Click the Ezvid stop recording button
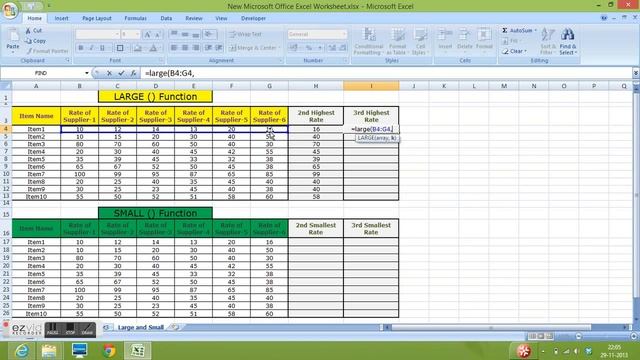 [70, 329]
